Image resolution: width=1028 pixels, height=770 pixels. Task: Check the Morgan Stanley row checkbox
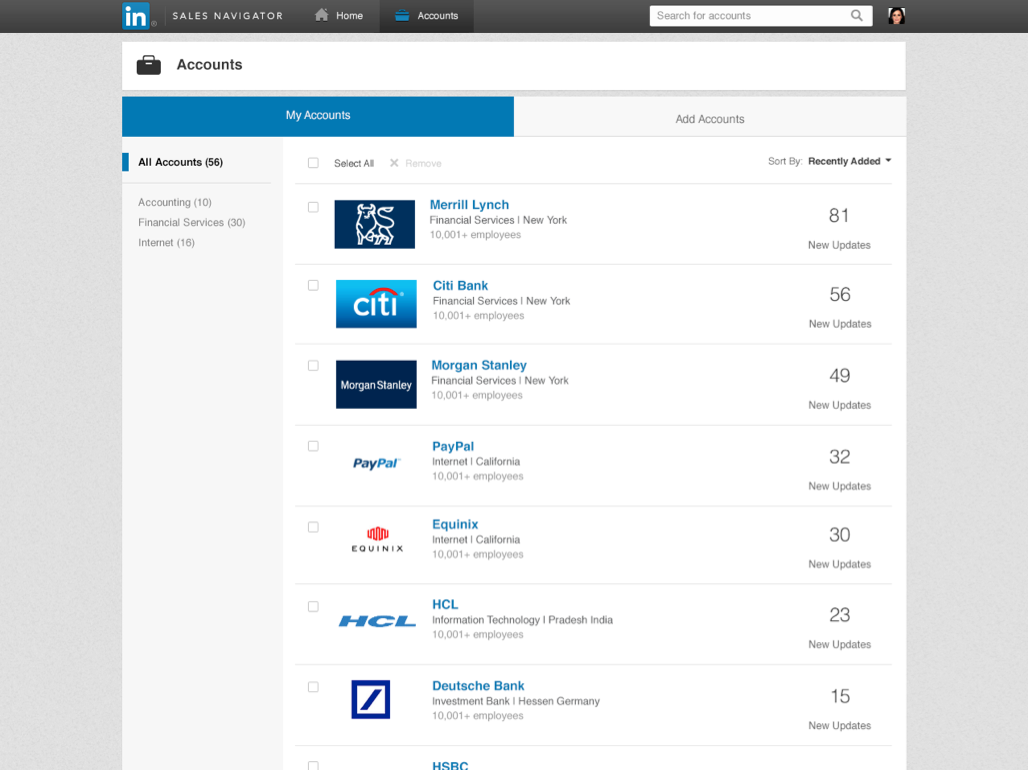(313, 366)
